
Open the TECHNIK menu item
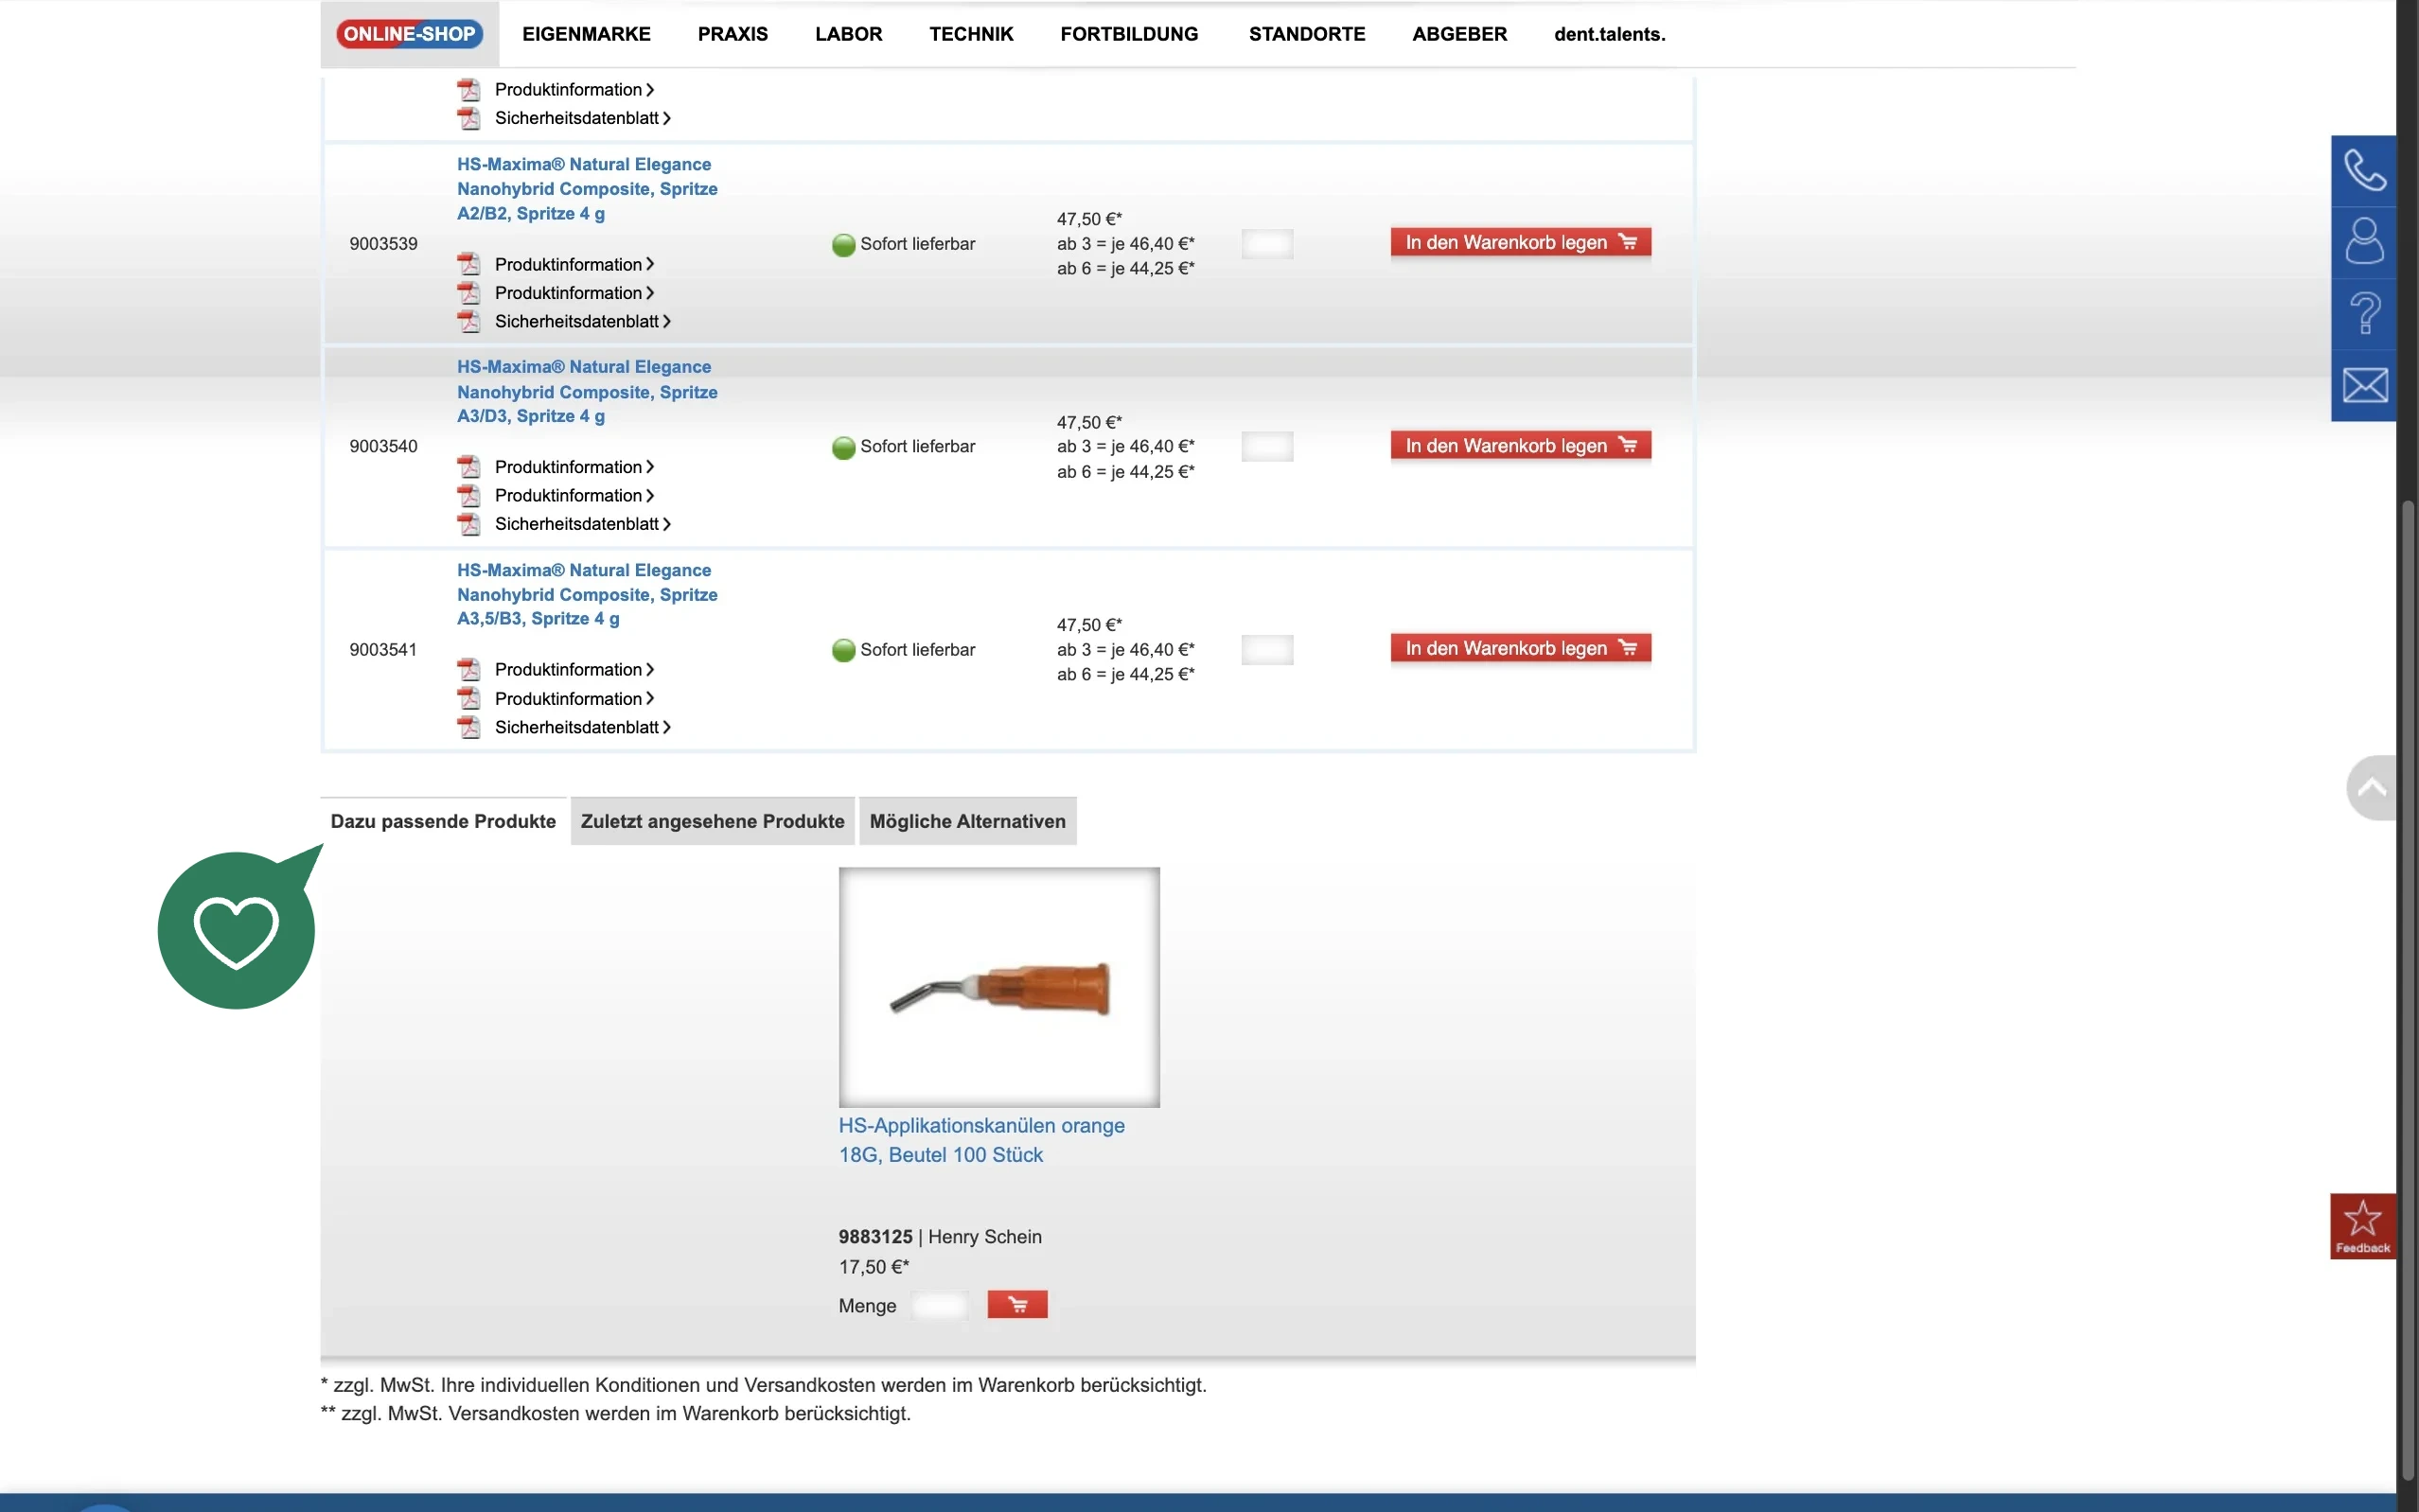(971, 34)
